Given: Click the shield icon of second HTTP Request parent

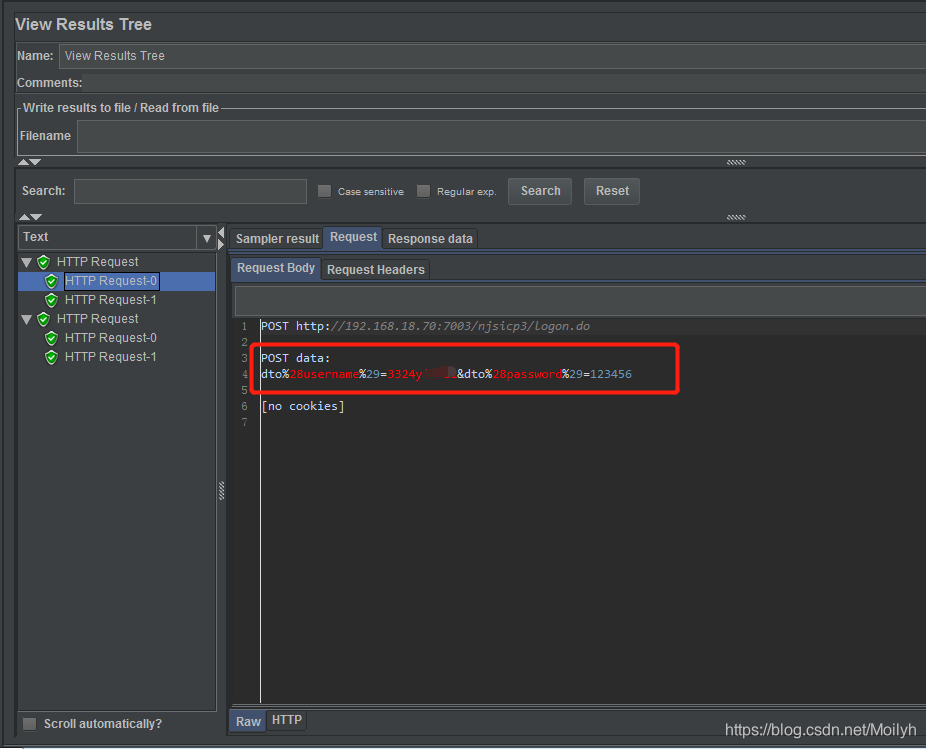Looking at the screenshot, I should pyautogui.click(x=43, y=319).
